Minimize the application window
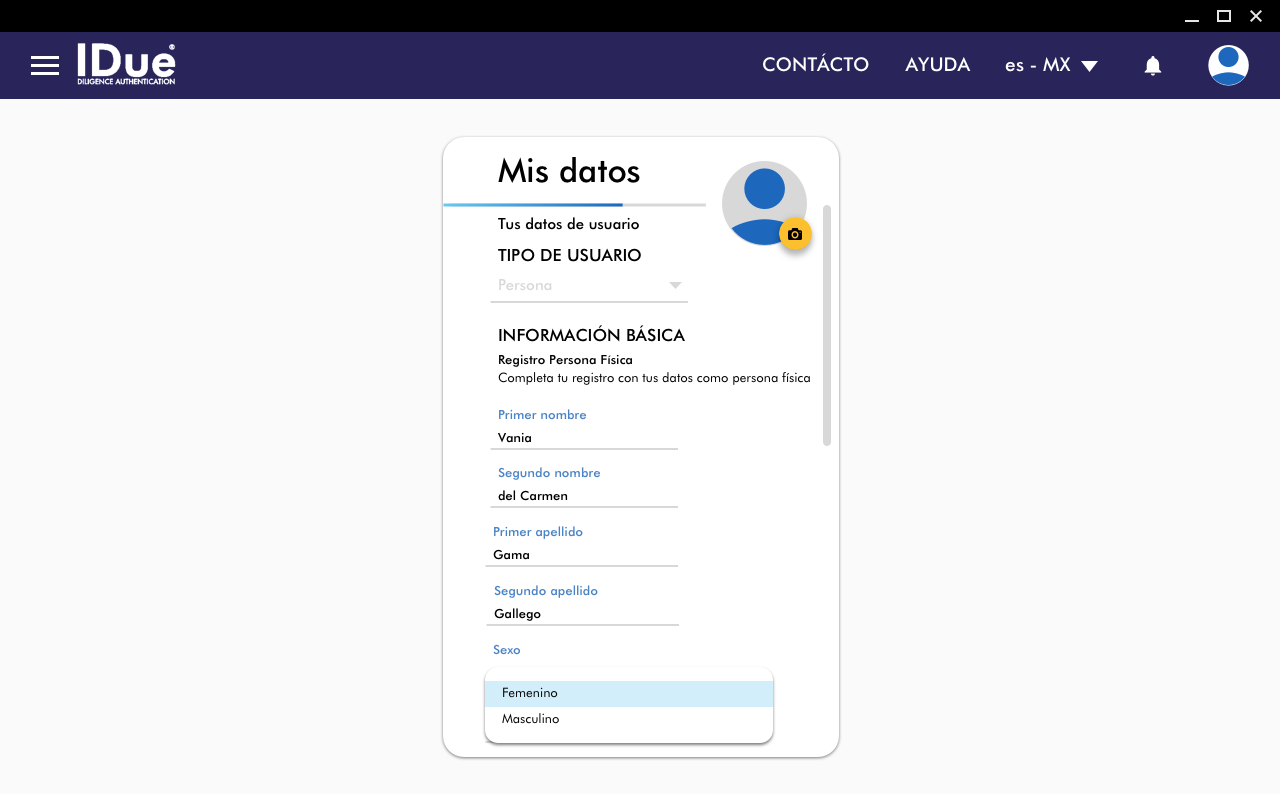The width and height of the screenshot is (1280, 794). coord(1191,16)
